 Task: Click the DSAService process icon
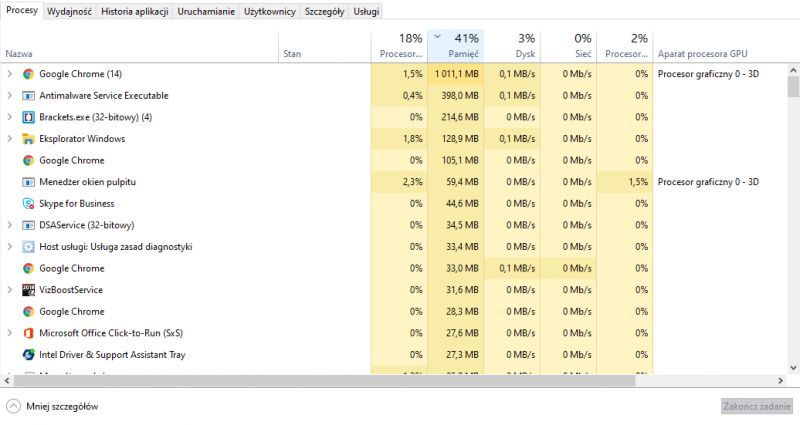29,225
